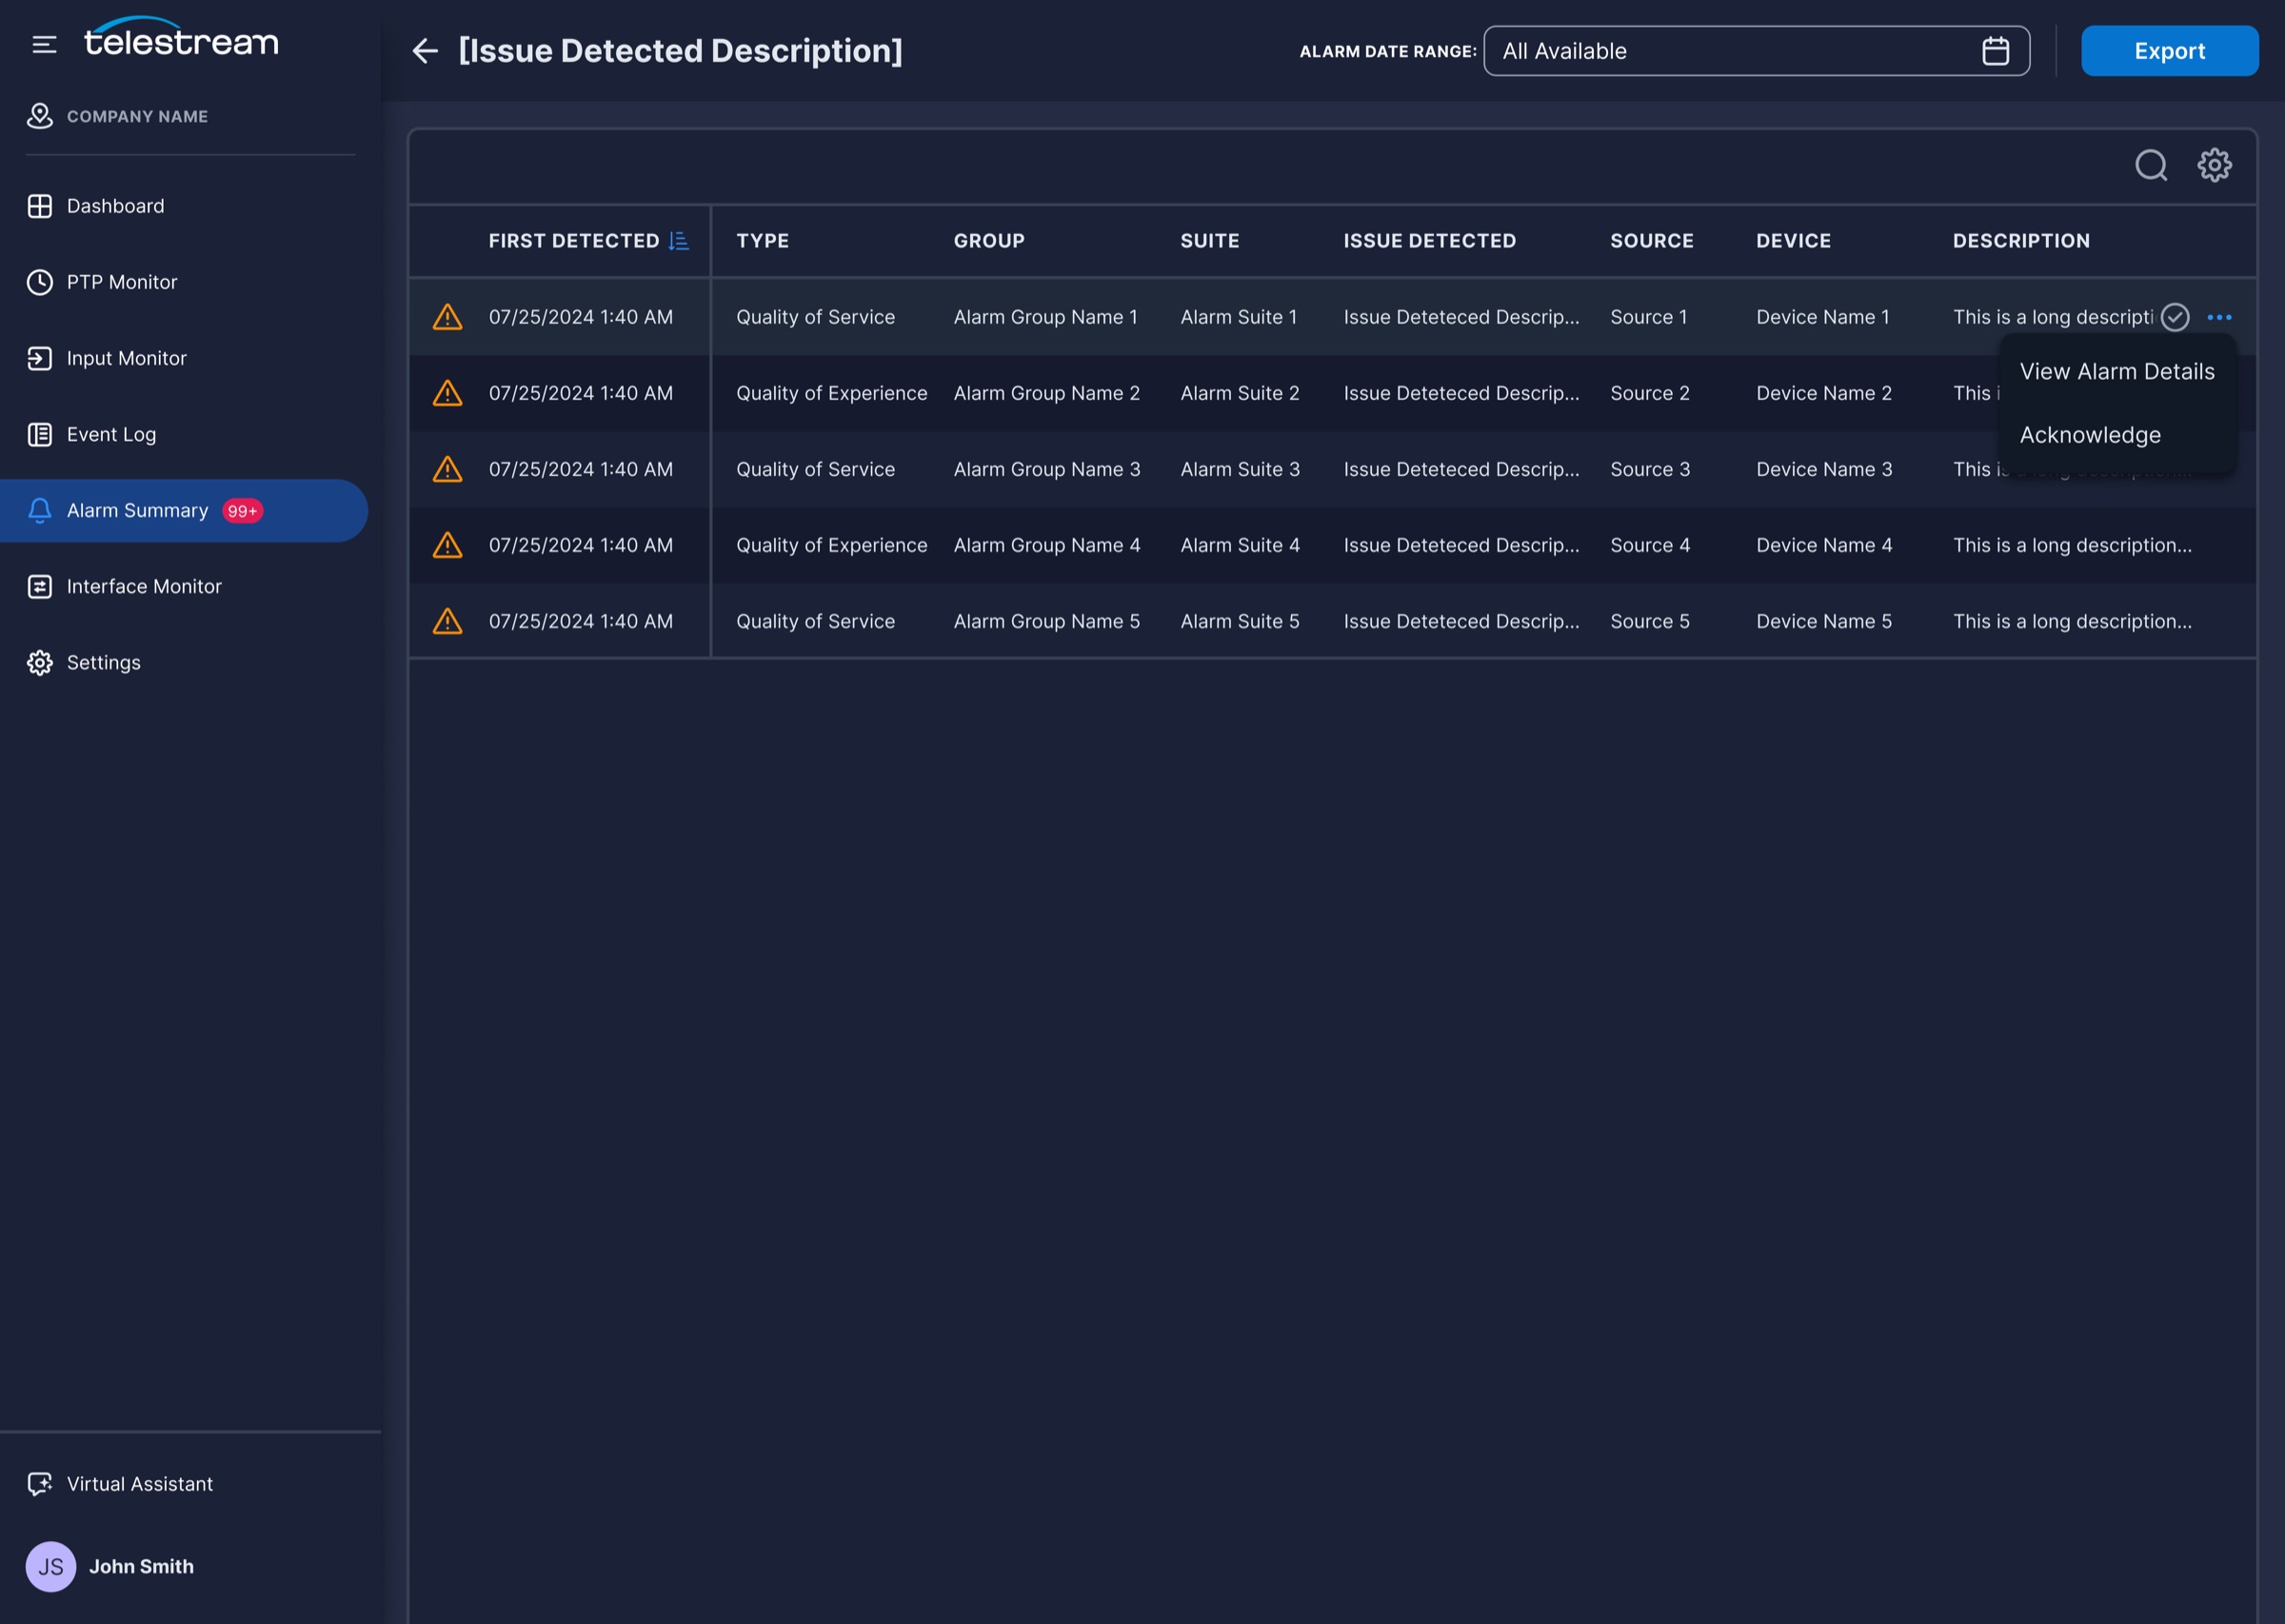Click the DESCRIPTION column header
Screen dimensions: 2285x1624
[2021, 241]
